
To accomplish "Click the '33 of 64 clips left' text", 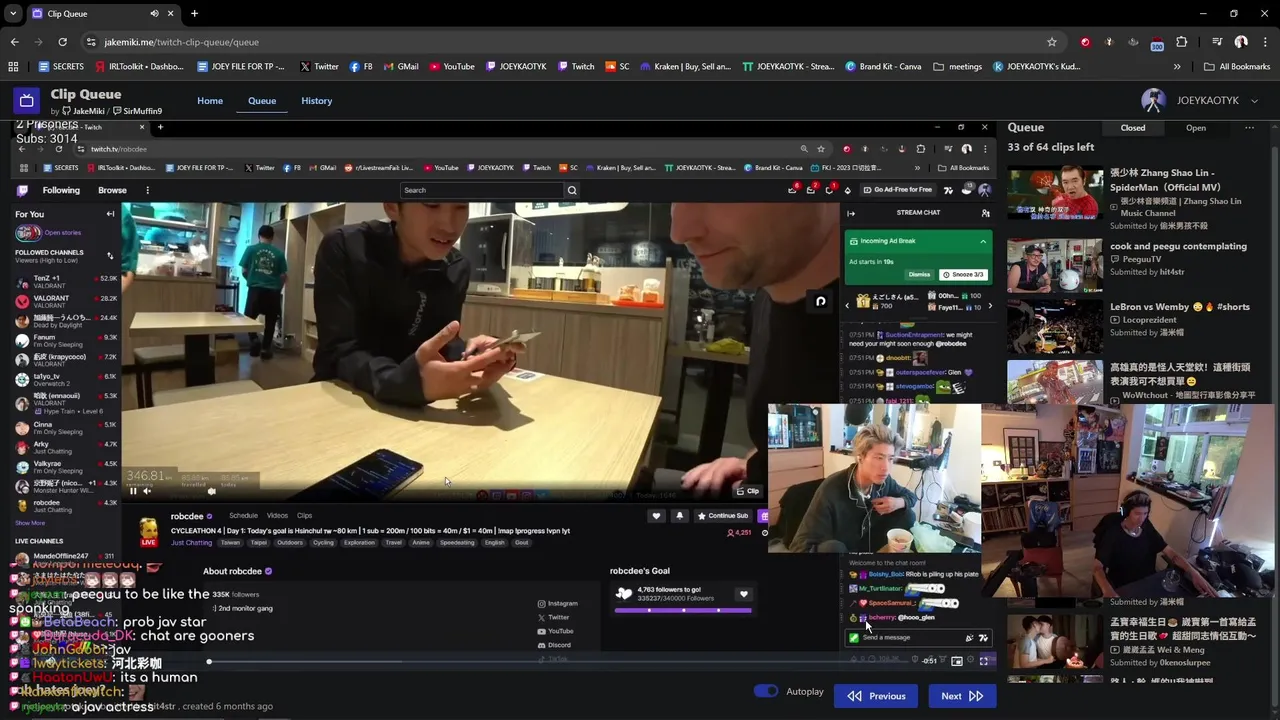I will click(1050, 147).
